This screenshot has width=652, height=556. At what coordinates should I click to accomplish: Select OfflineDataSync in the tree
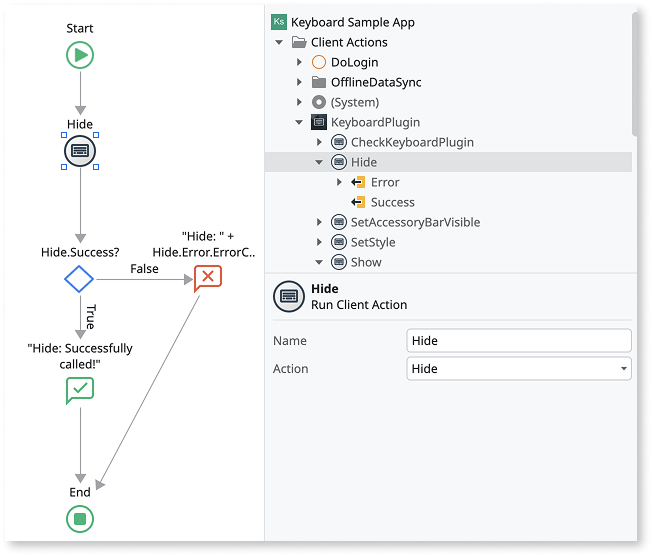coord(376,82)
